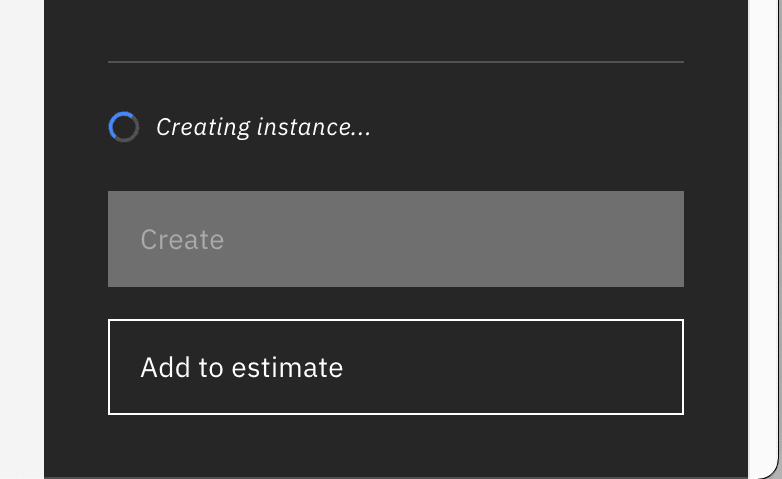Select the word "Create" inside the gray button
Screen dimensions: 782x479
tap(182, 240)
